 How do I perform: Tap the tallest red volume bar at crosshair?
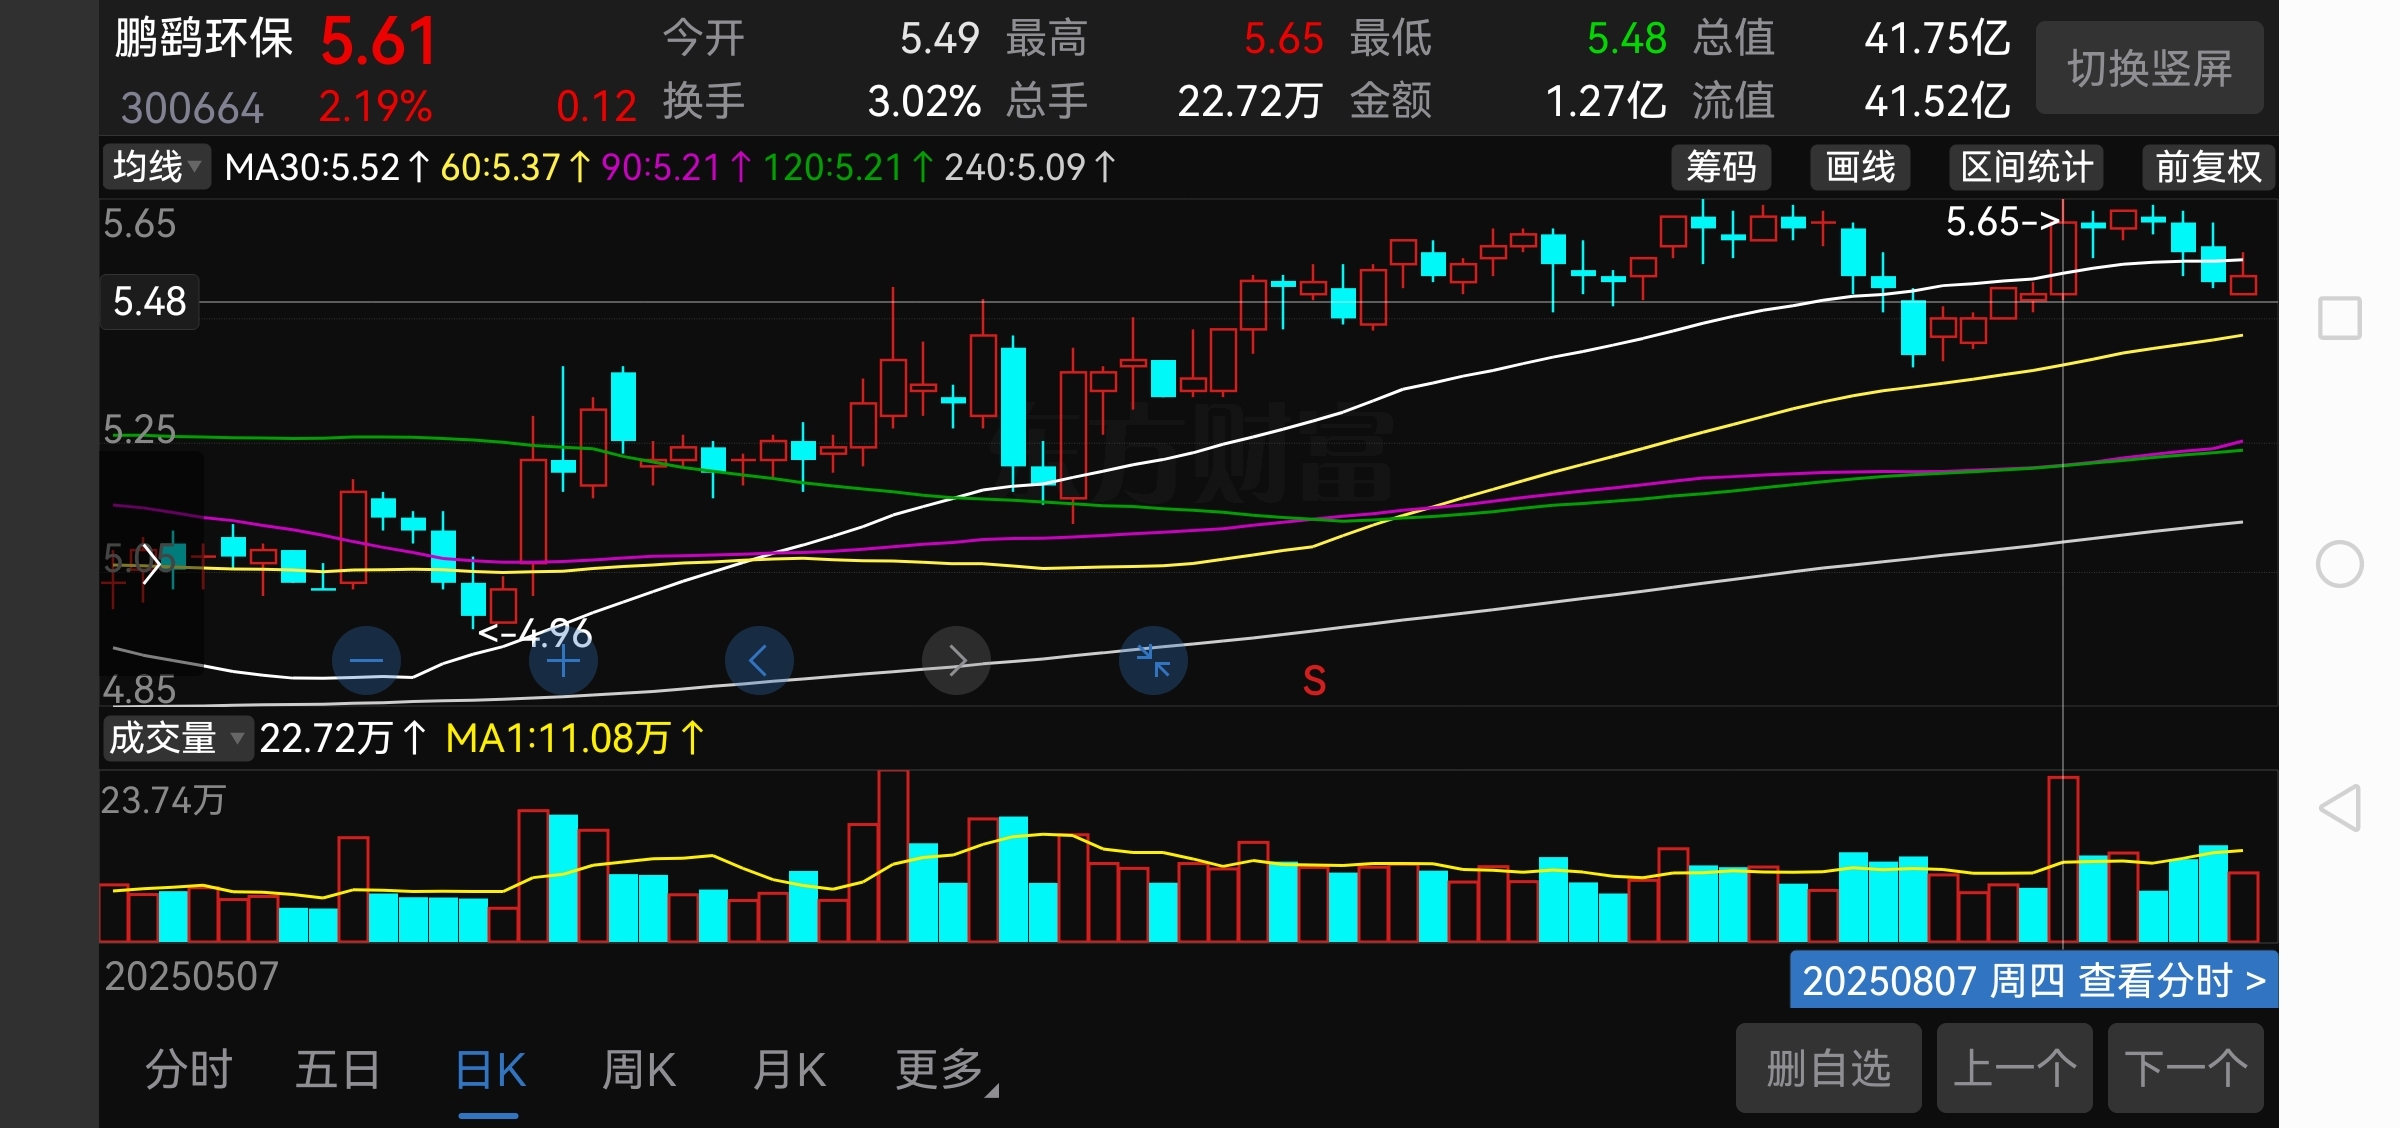point(2063,859)
